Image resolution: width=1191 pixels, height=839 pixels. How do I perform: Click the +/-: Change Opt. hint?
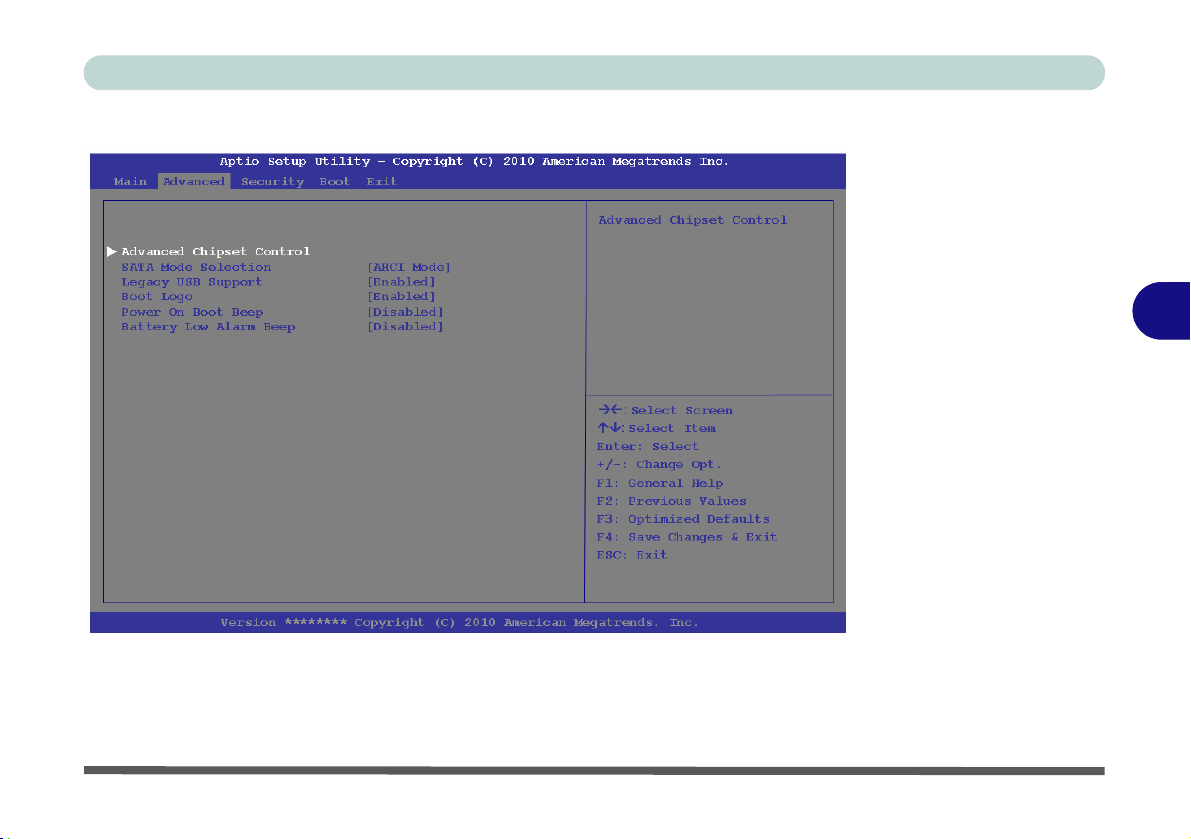[x=659, y=465]
